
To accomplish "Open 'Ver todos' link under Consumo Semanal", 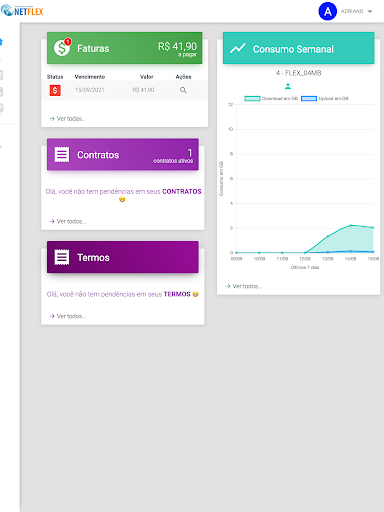I will click(x=244, y=286).
